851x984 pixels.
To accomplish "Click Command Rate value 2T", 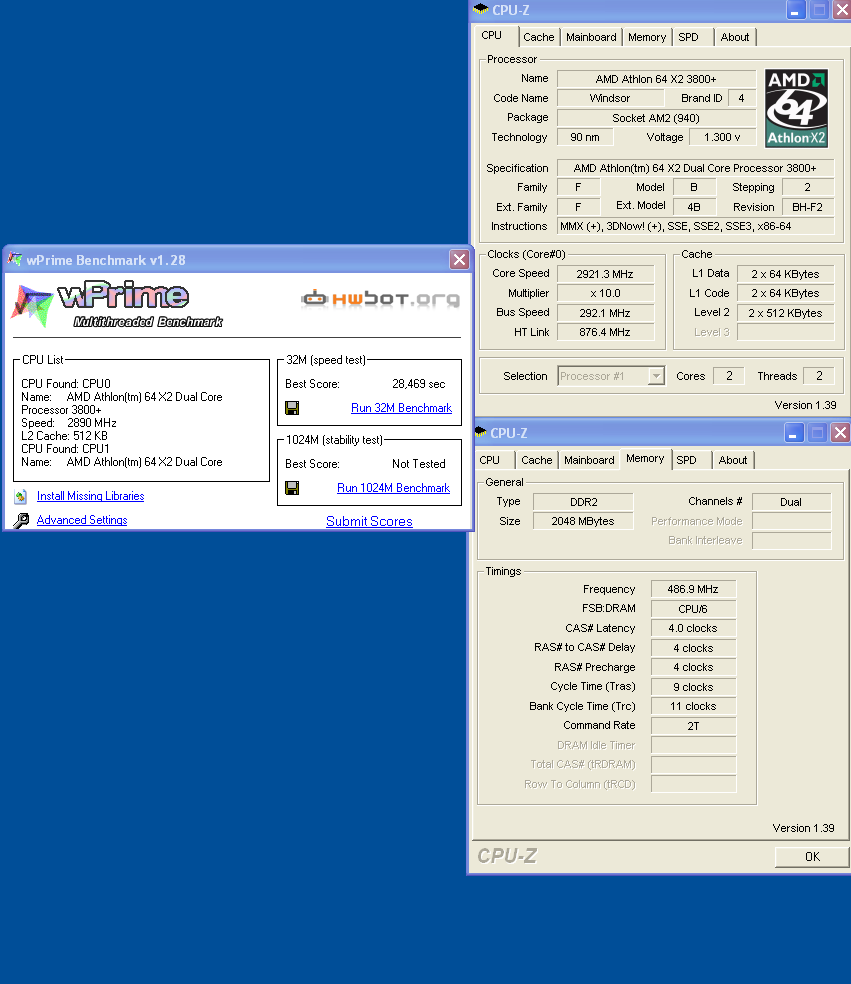I will pos(693,726).
